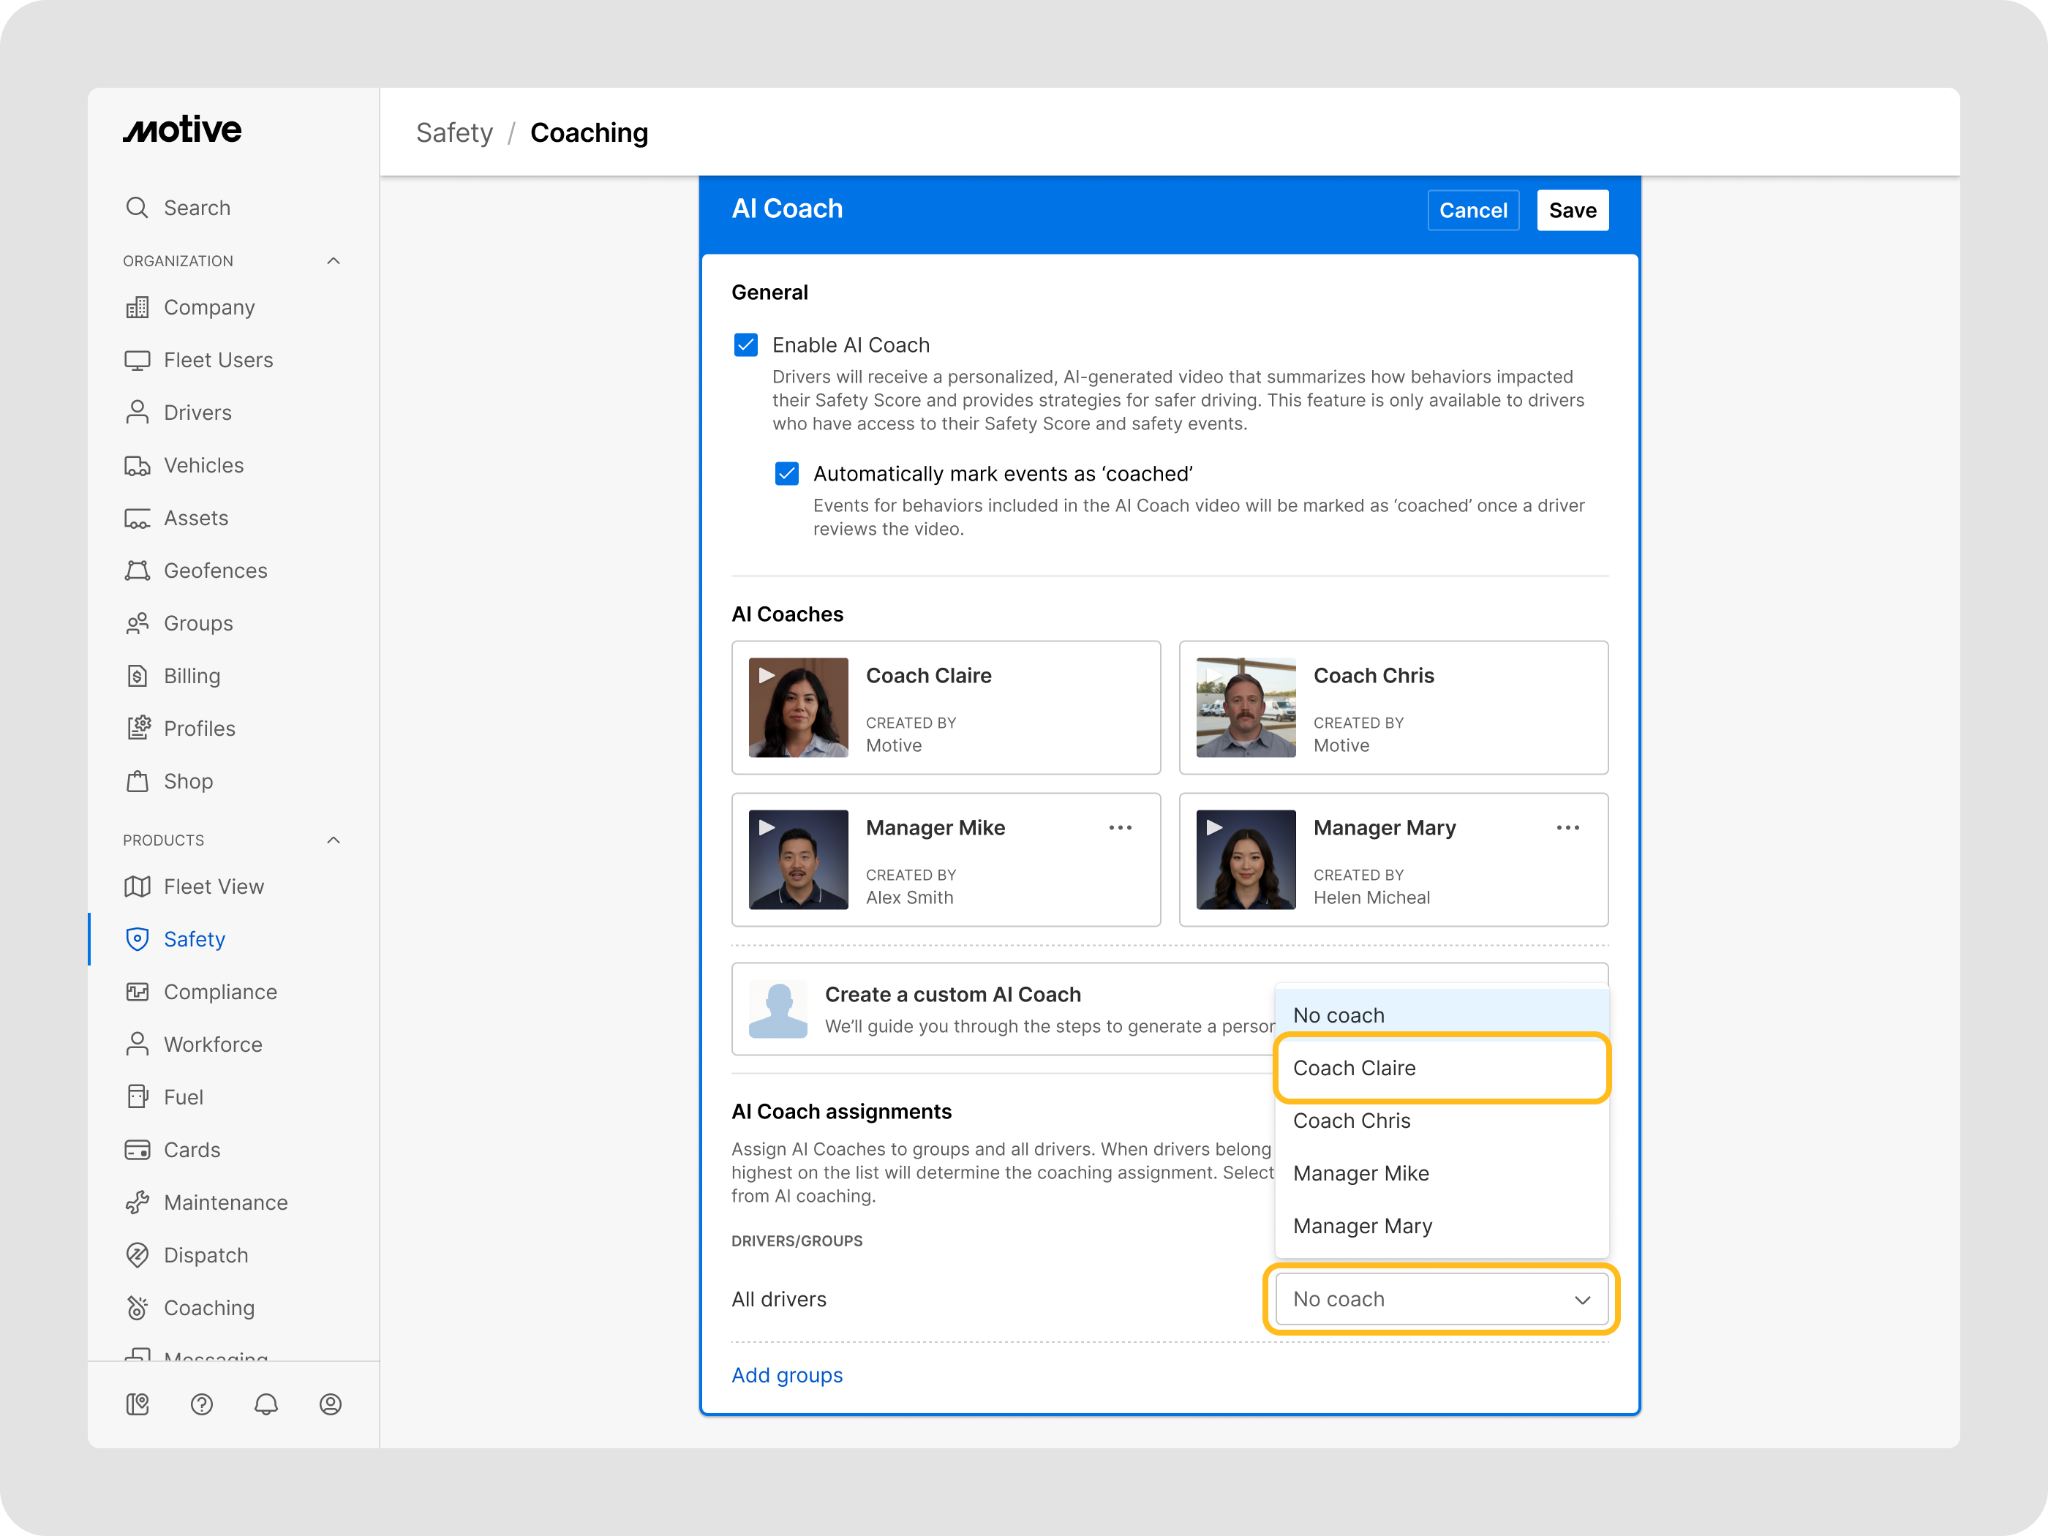The image size is (2048, 1536).
Task: Click the Compliance chart icon
Action: pos(137,992)
